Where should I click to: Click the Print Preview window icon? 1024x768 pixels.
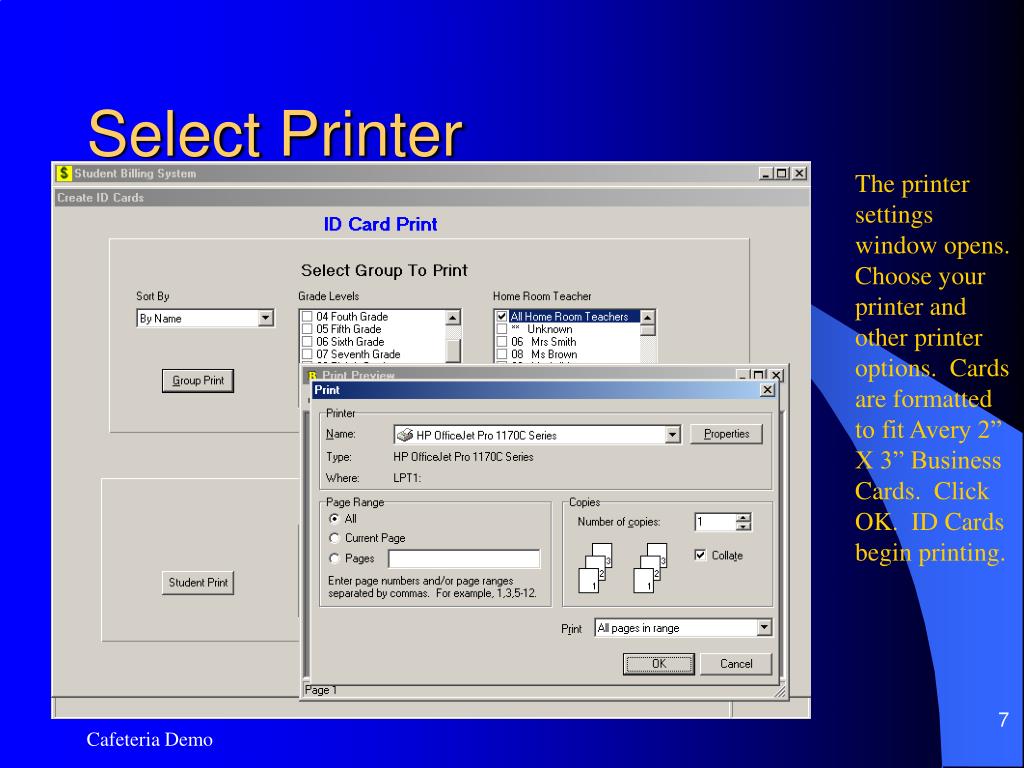(312, 376)
